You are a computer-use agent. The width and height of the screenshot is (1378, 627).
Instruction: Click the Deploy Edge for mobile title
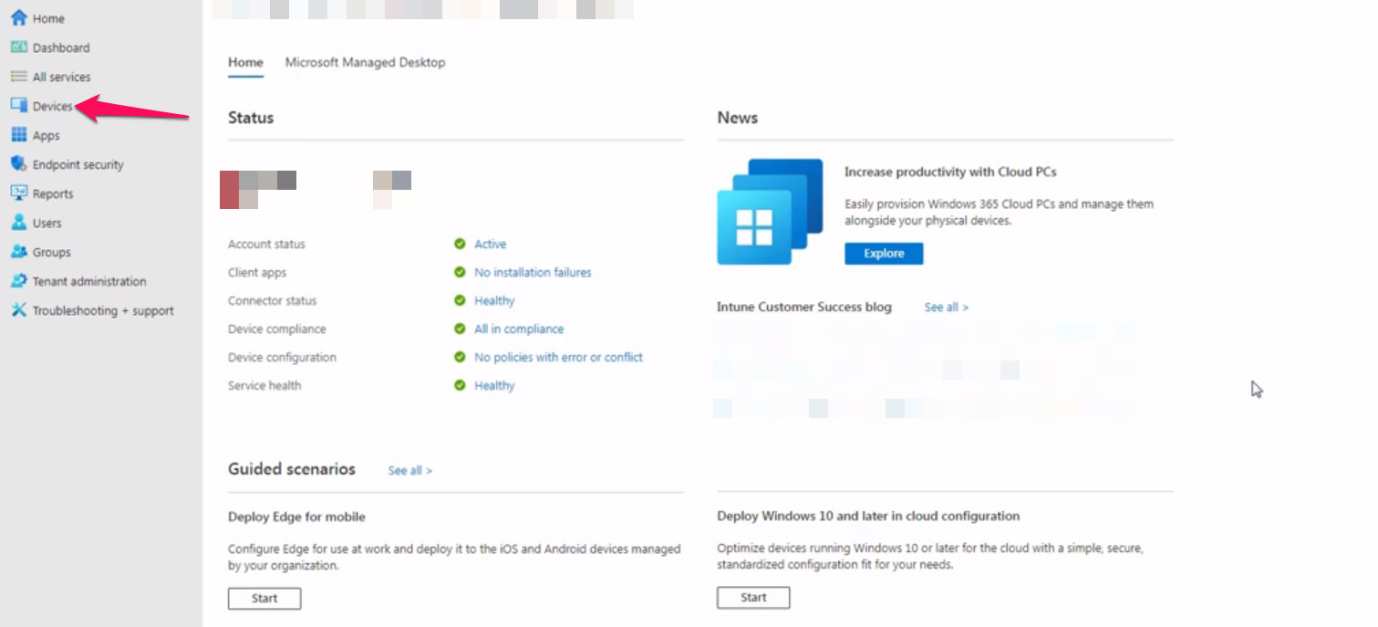(x=297, y=517)
